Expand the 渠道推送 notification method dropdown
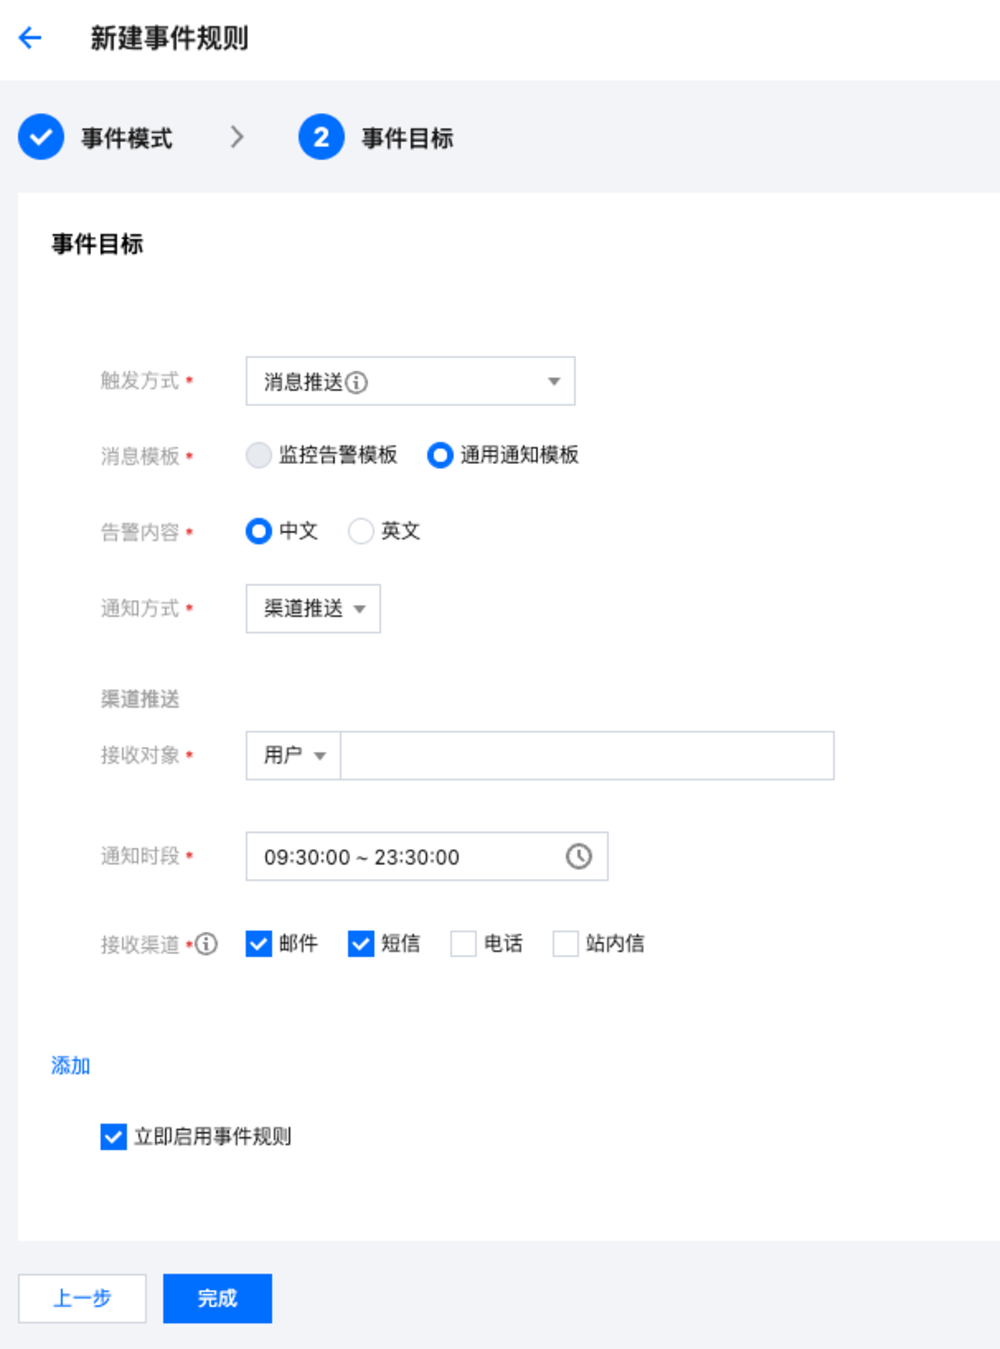 313,609
